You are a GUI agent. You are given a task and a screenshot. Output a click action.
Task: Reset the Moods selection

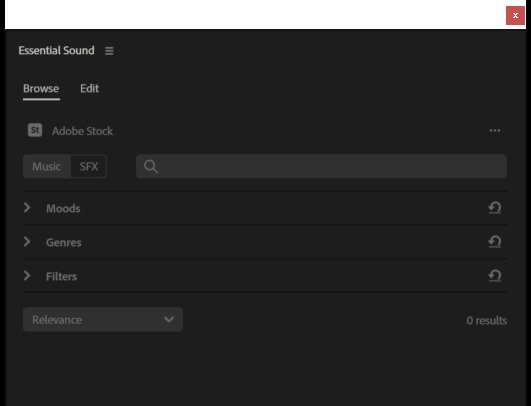pyautogui.click(x=495, y=208)
